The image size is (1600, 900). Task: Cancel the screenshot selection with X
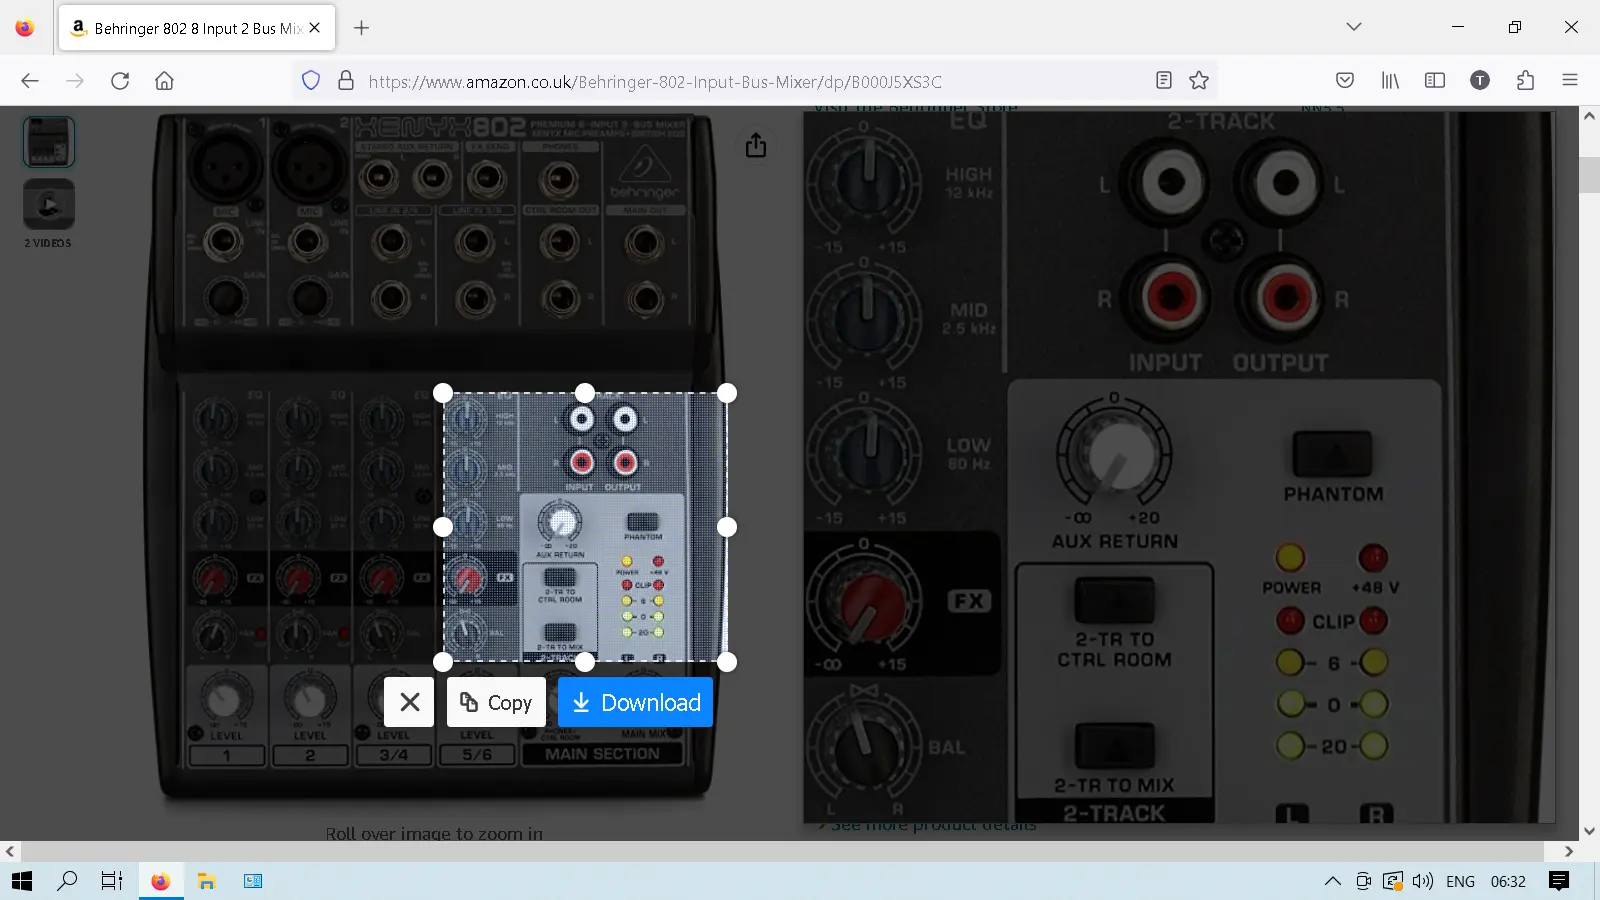[x=409, y=703]
